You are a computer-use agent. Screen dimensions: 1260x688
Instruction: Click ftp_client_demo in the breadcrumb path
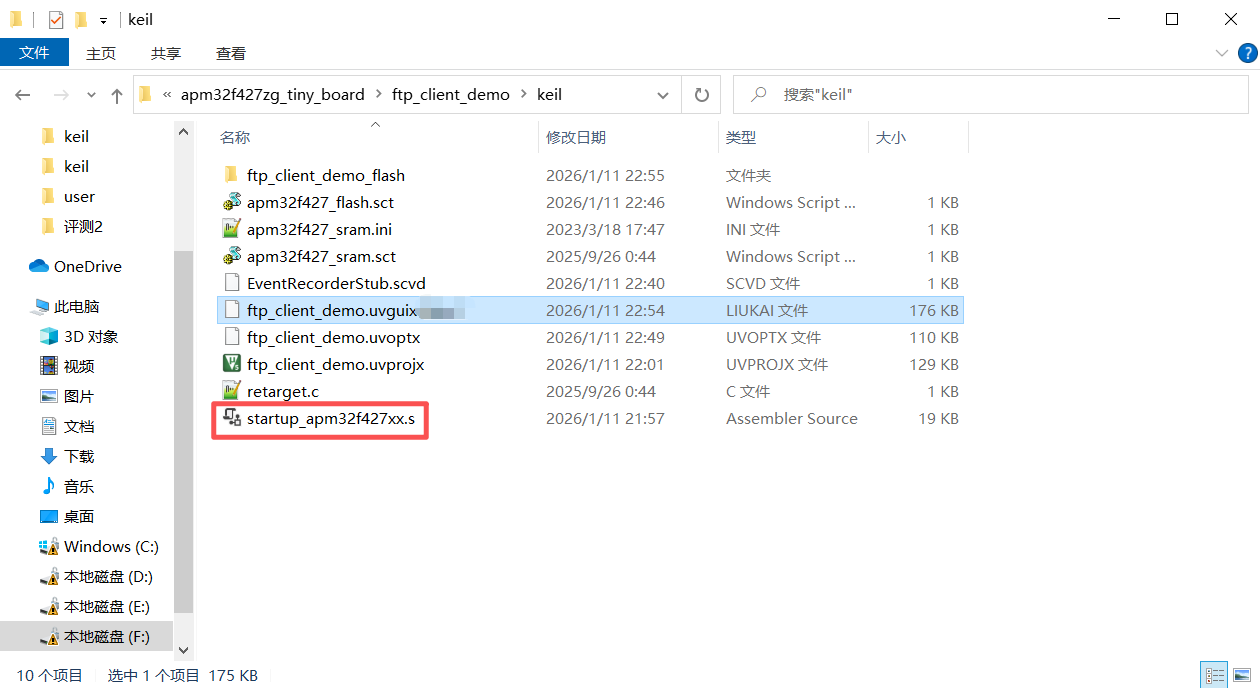click(x=450, y=95)
